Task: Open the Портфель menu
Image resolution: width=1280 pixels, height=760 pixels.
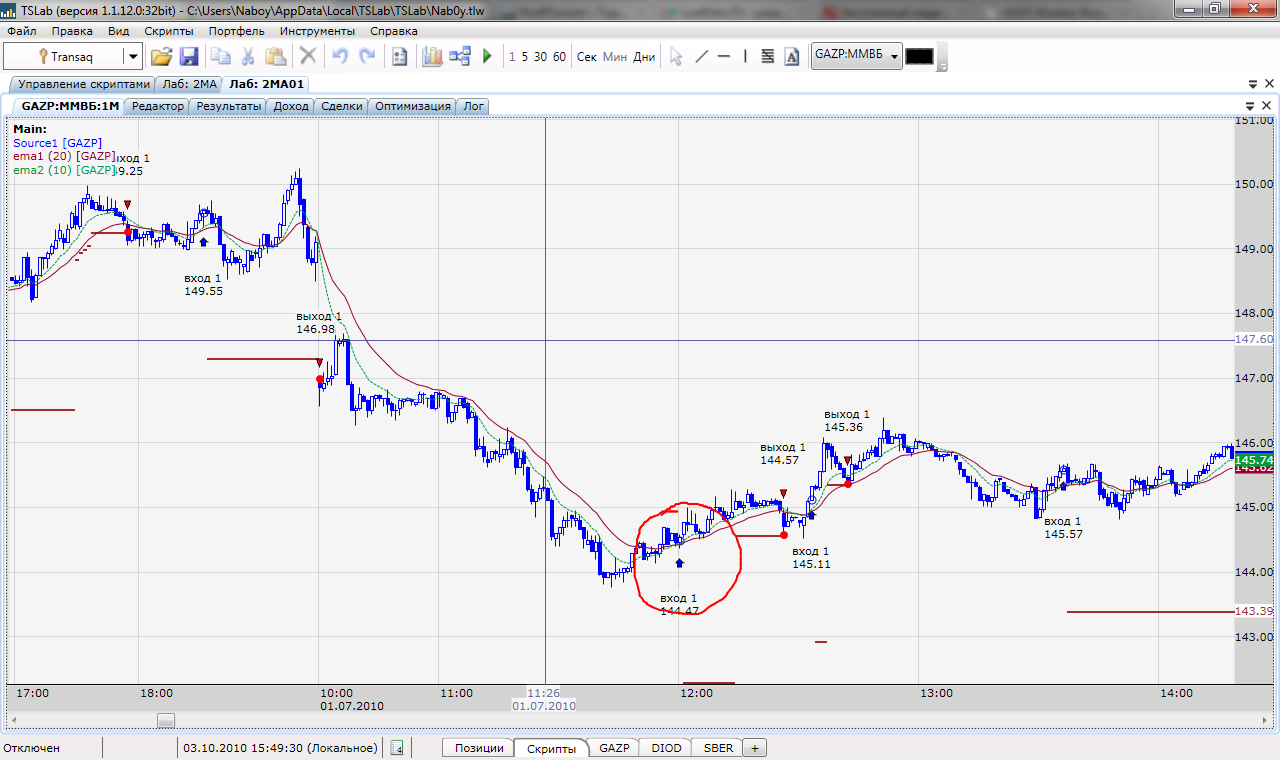Action: (237, 31)
